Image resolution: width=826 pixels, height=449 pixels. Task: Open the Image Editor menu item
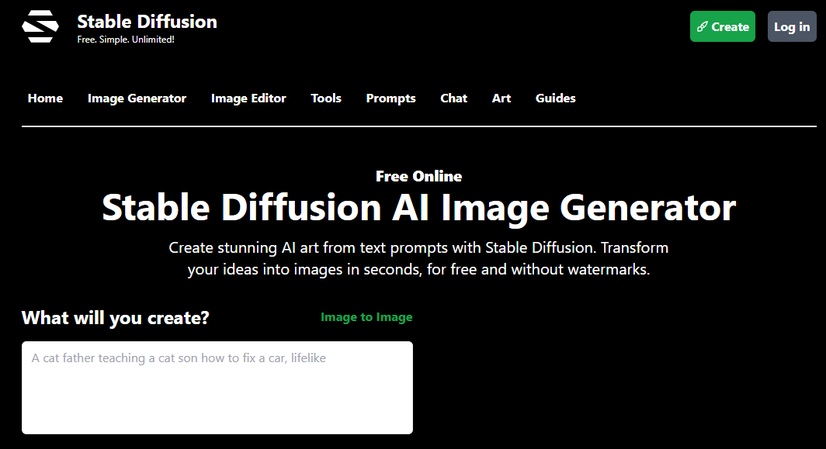[249, 99]
